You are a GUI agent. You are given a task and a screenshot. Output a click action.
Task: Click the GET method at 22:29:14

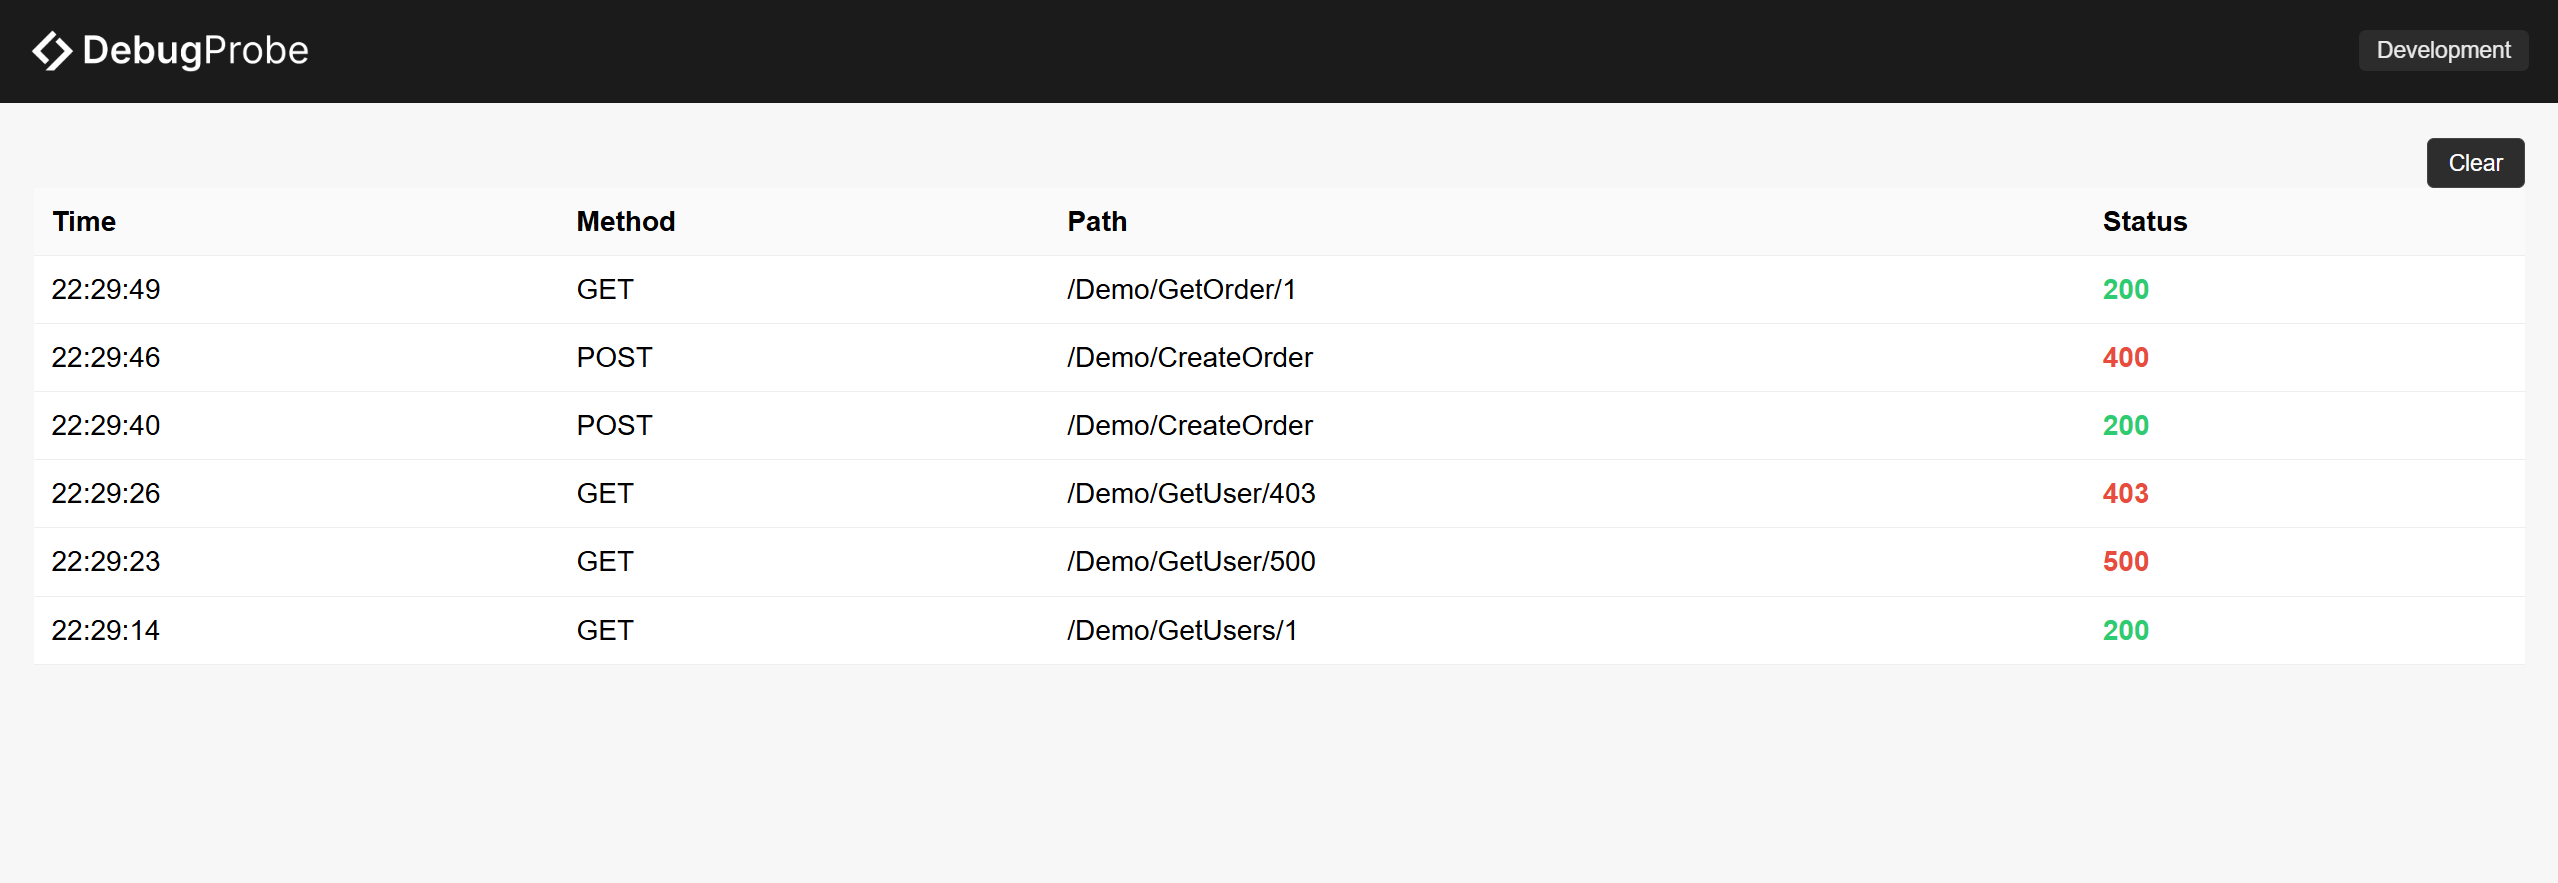click(605, 631)
